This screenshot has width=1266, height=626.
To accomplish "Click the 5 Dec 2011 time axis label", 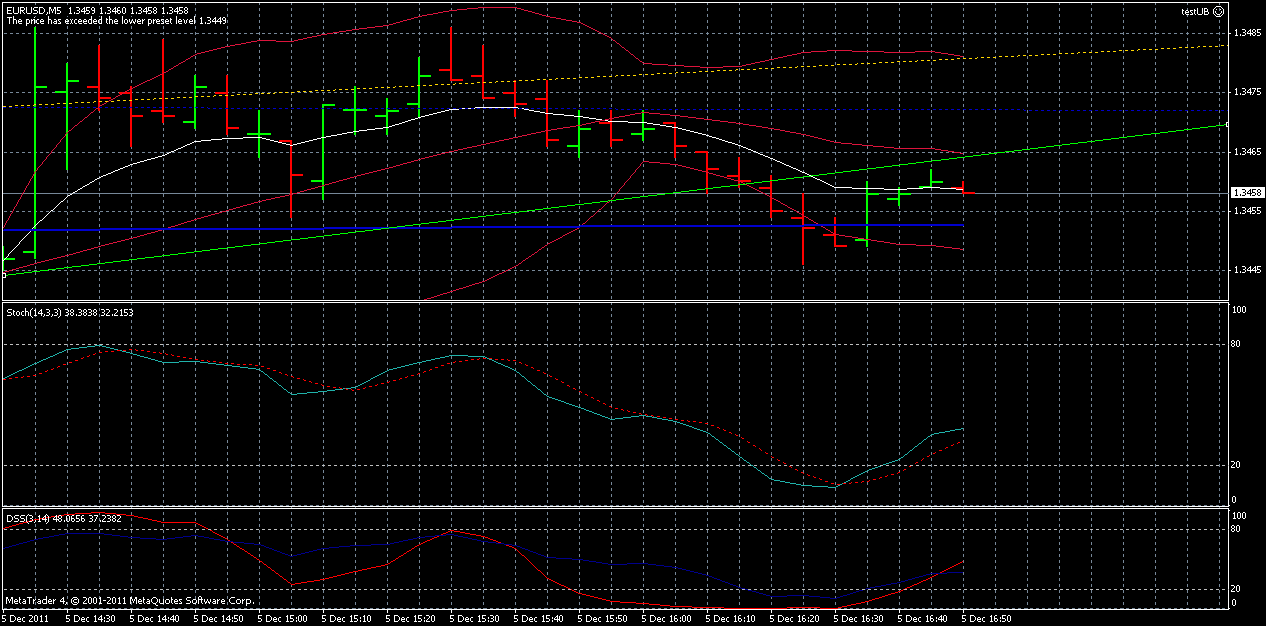I will pyautogui.click(x=27, y=617).
